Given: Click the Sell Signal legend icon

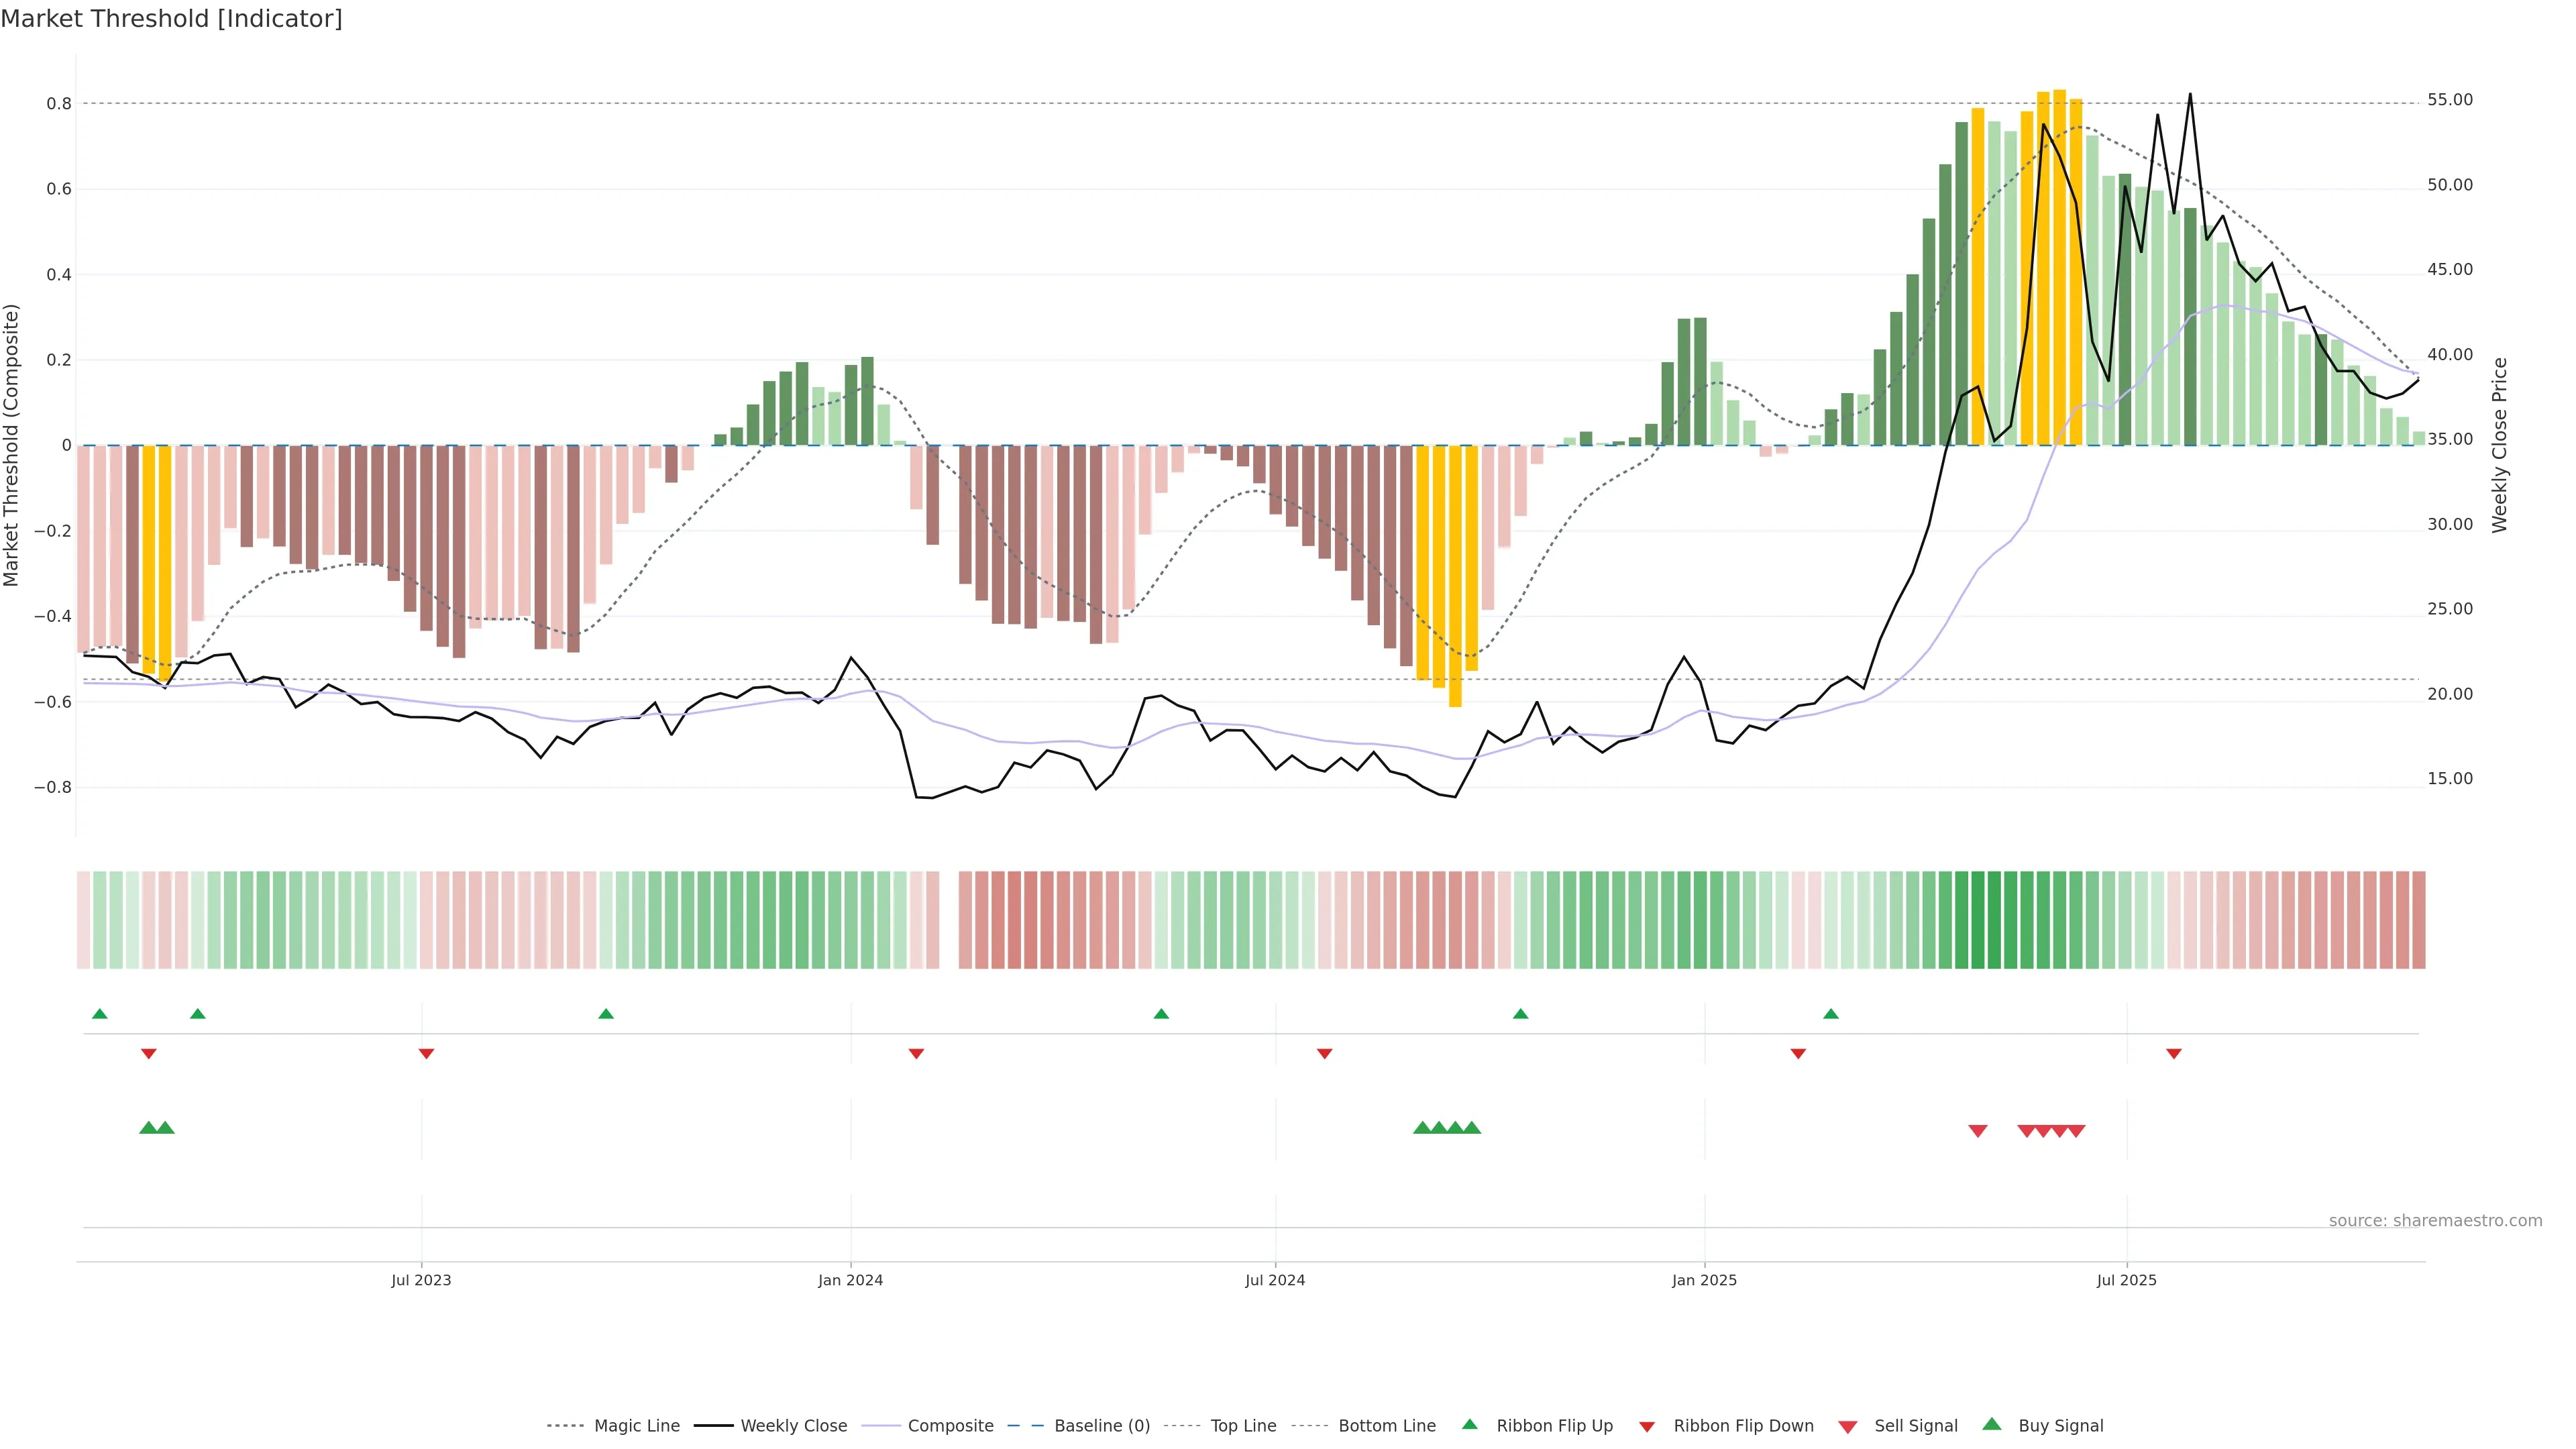Looking at the screenshot, I should (1848, 1426).
